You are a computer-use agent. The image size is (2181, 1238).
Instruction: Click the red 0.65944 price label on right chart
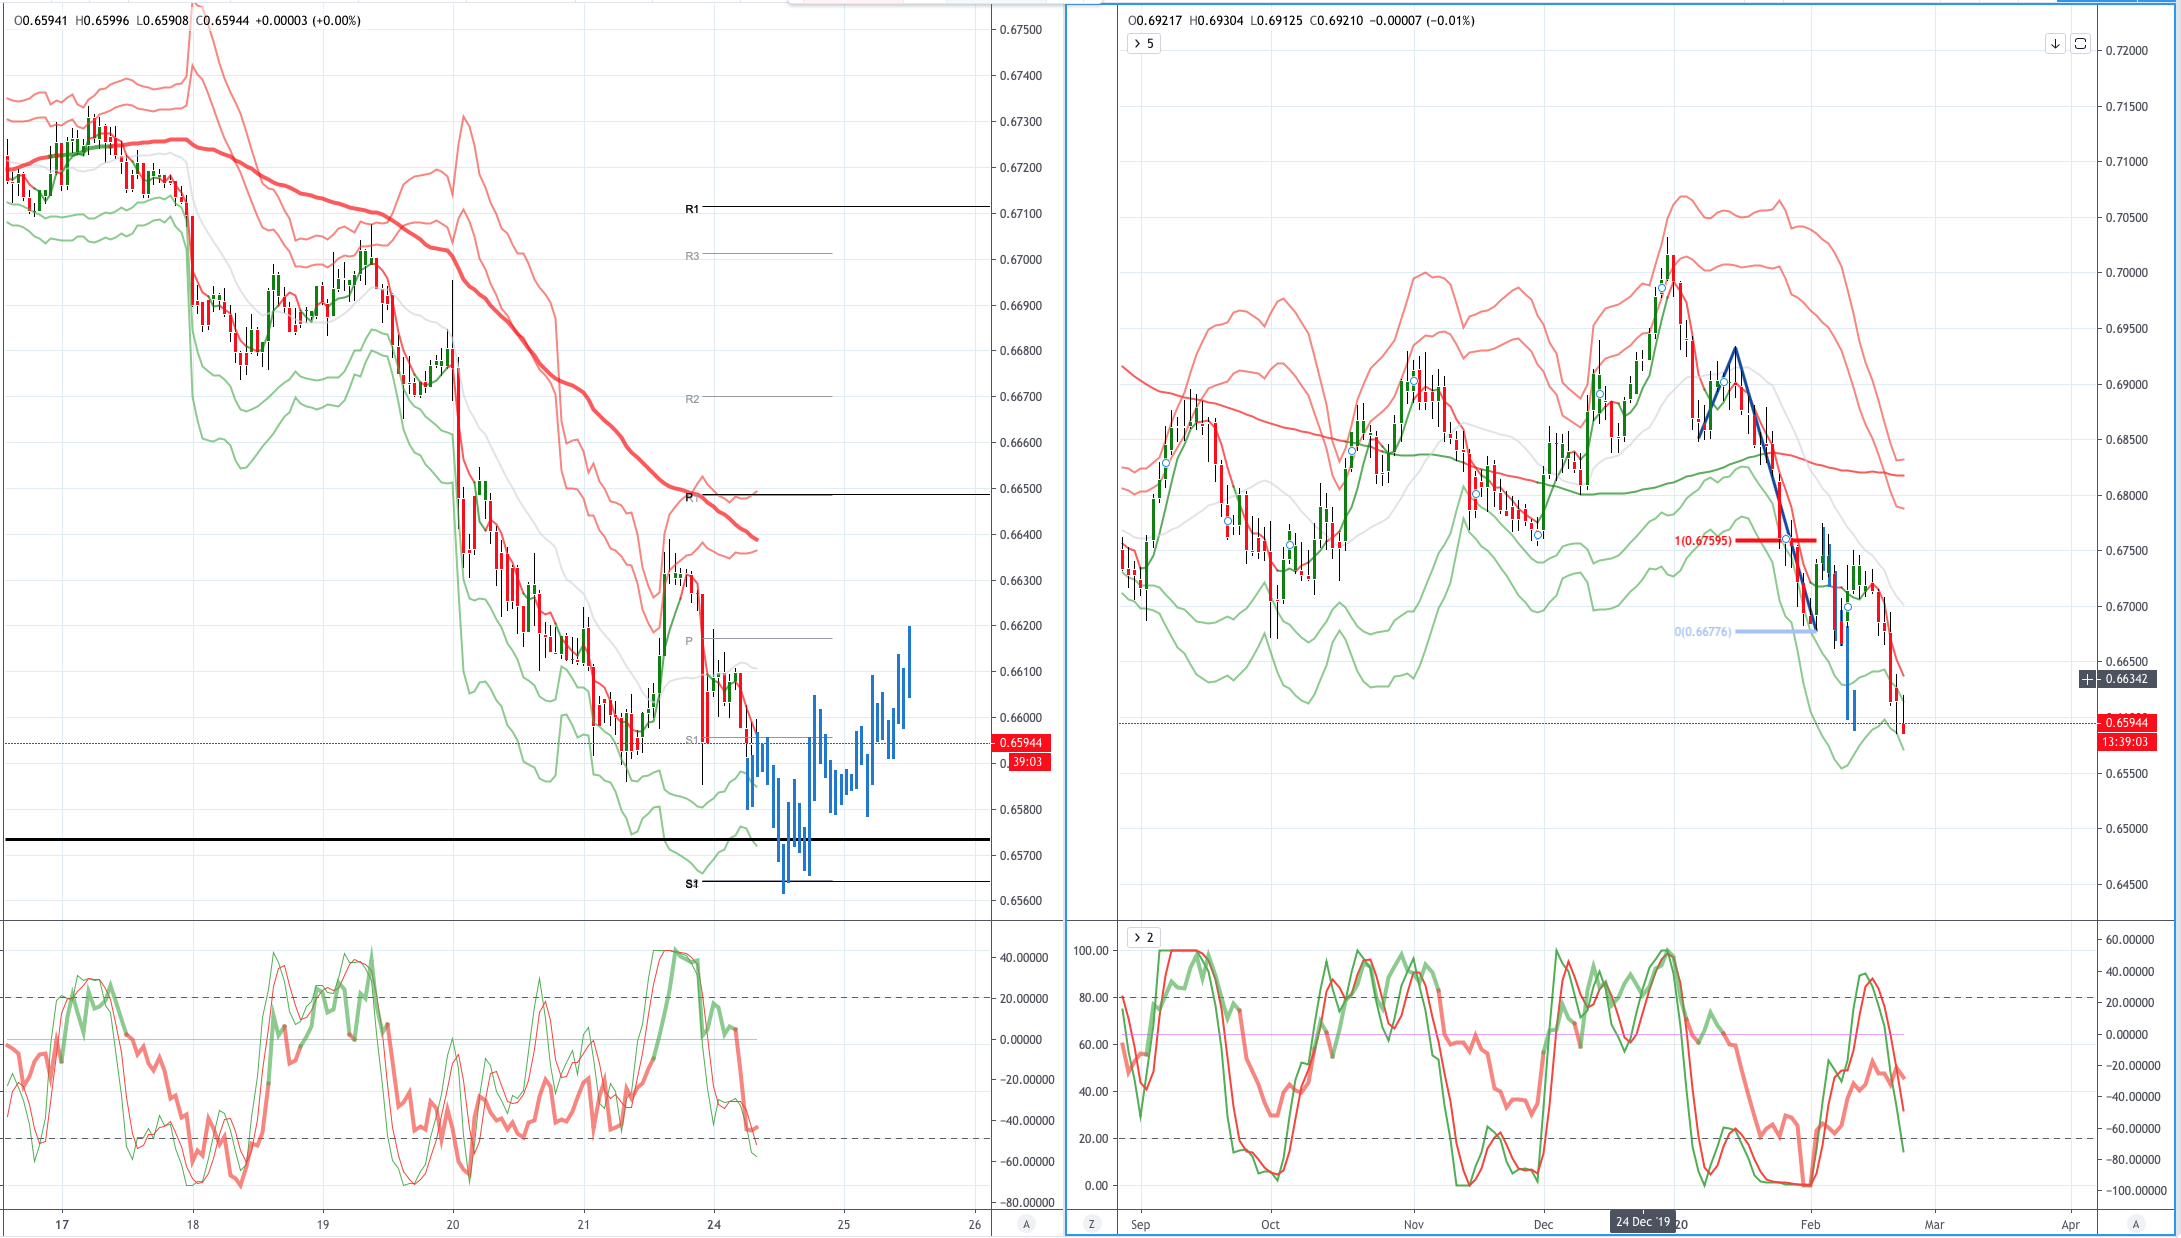(x=2127, y=722)
